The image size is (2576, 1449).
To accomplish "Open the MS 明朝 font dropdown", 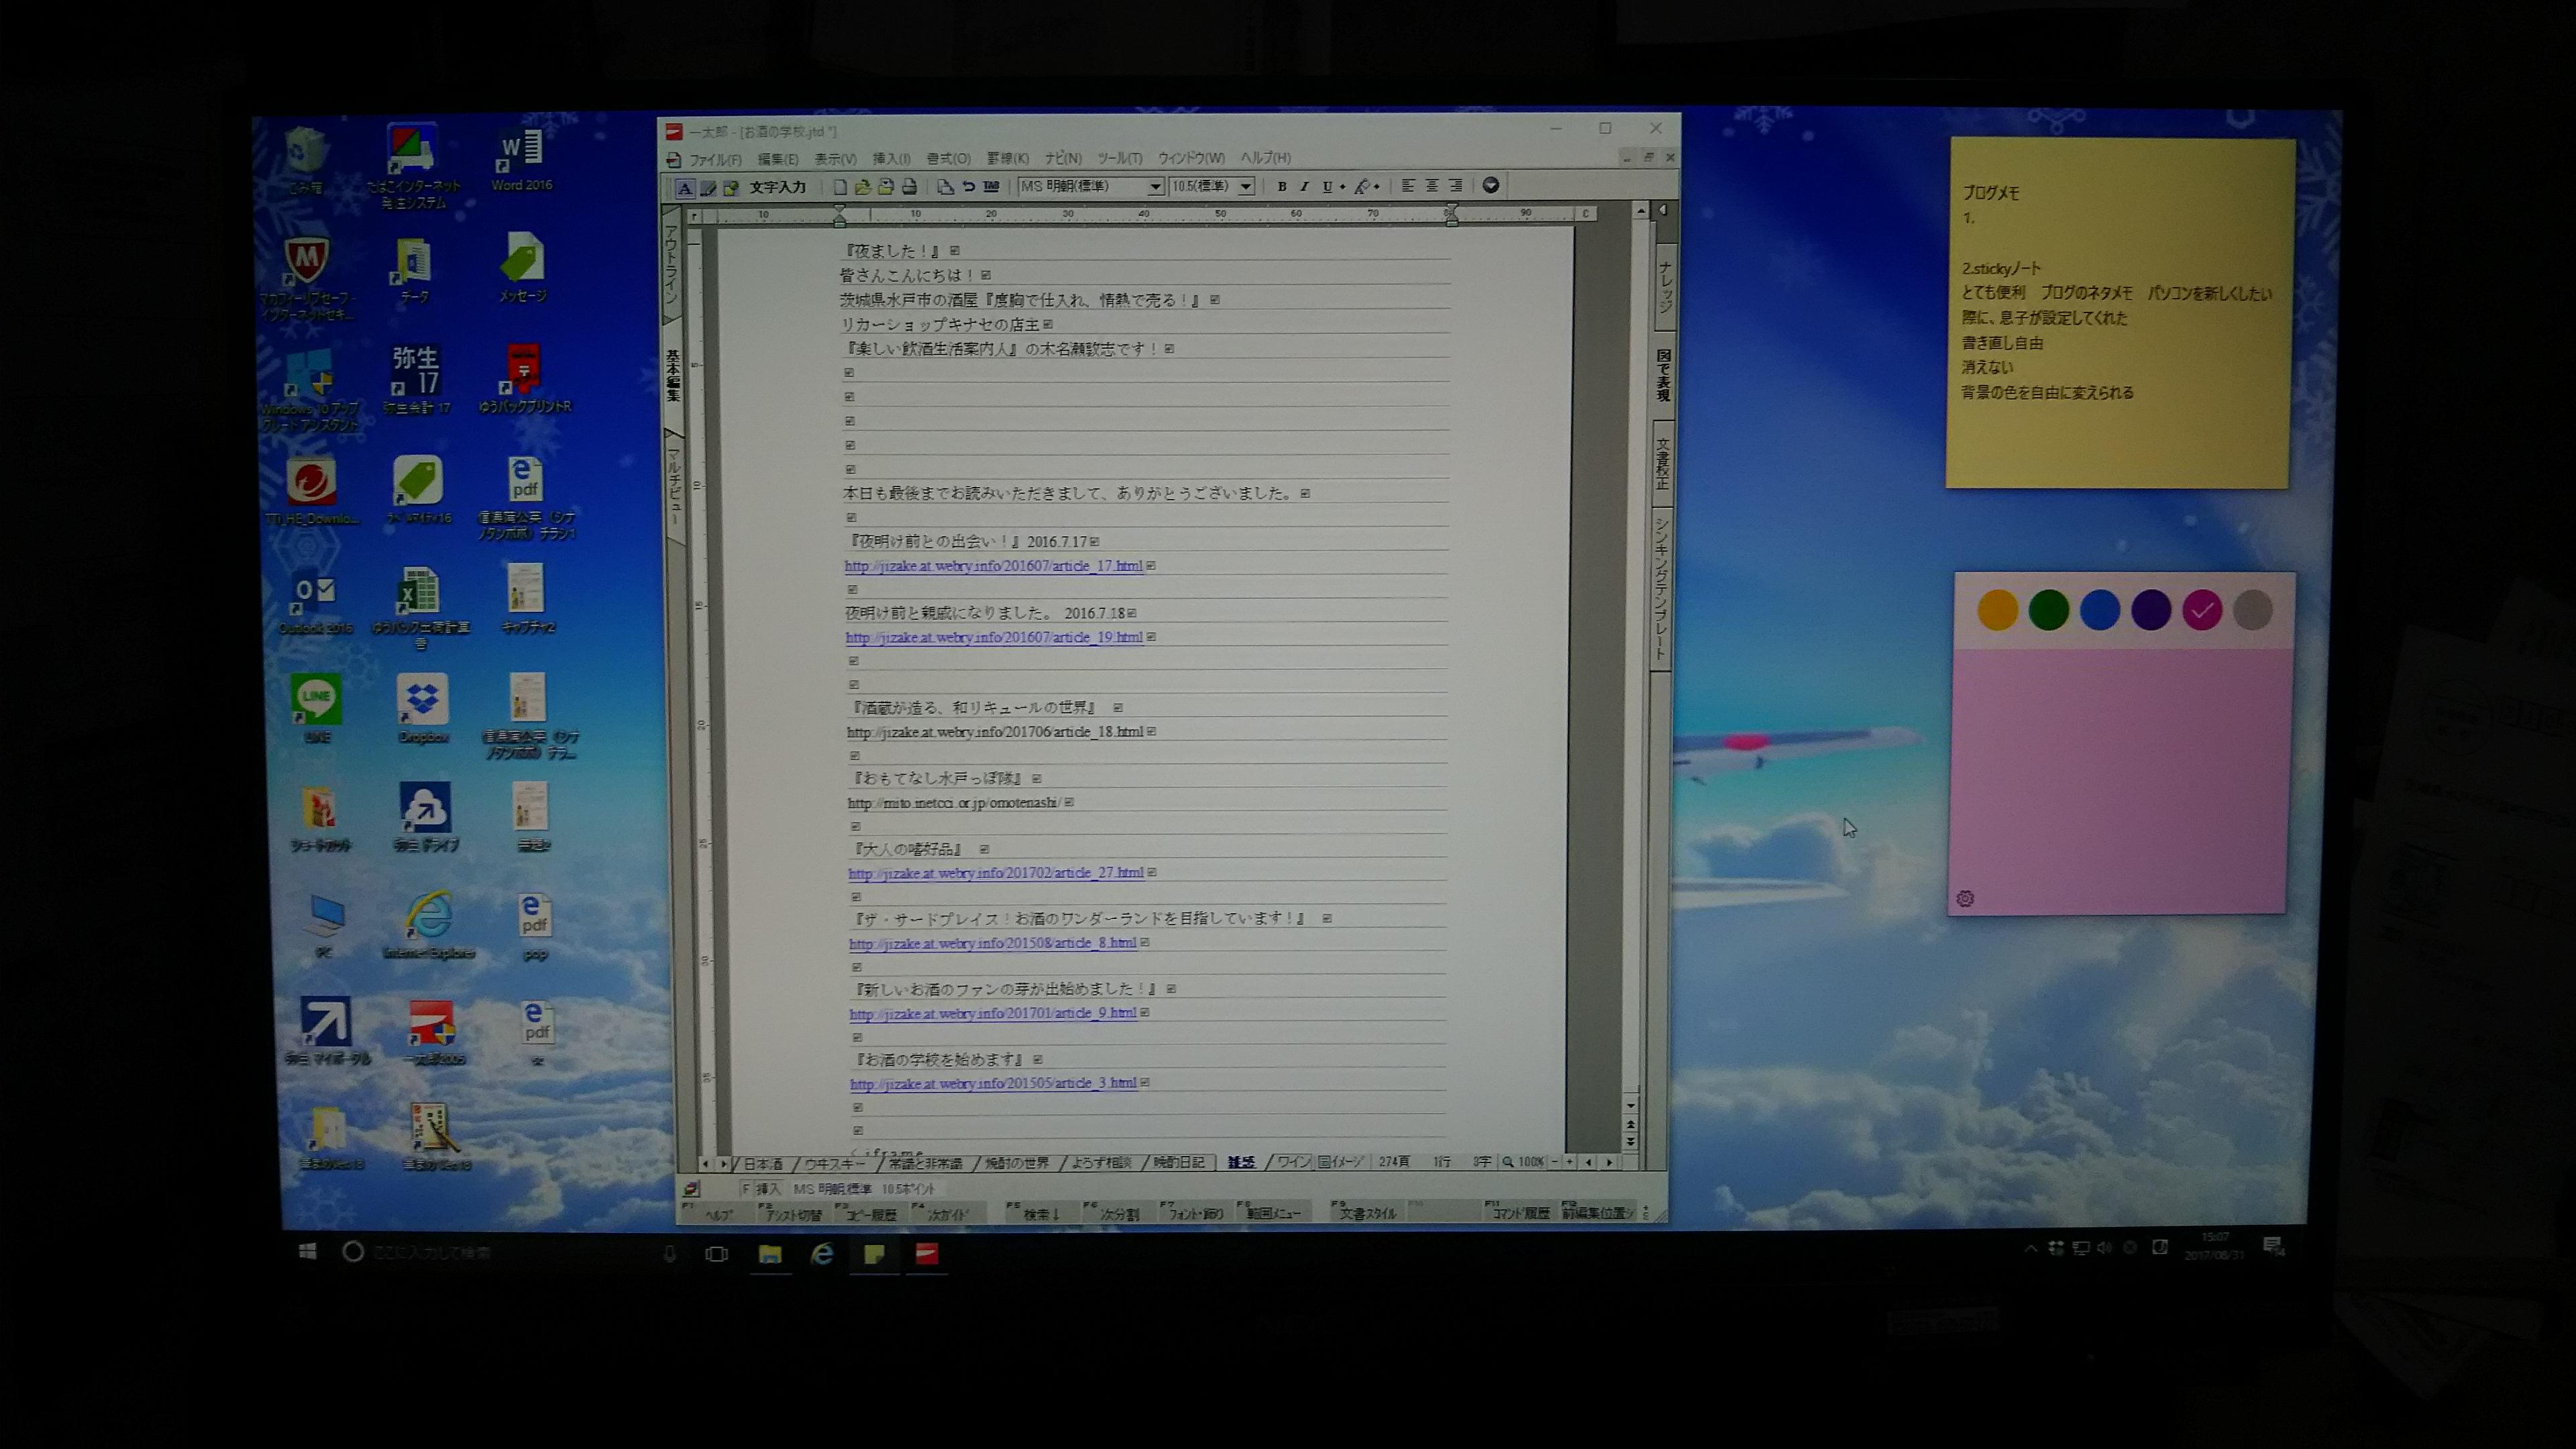I will coord(1155,187).
